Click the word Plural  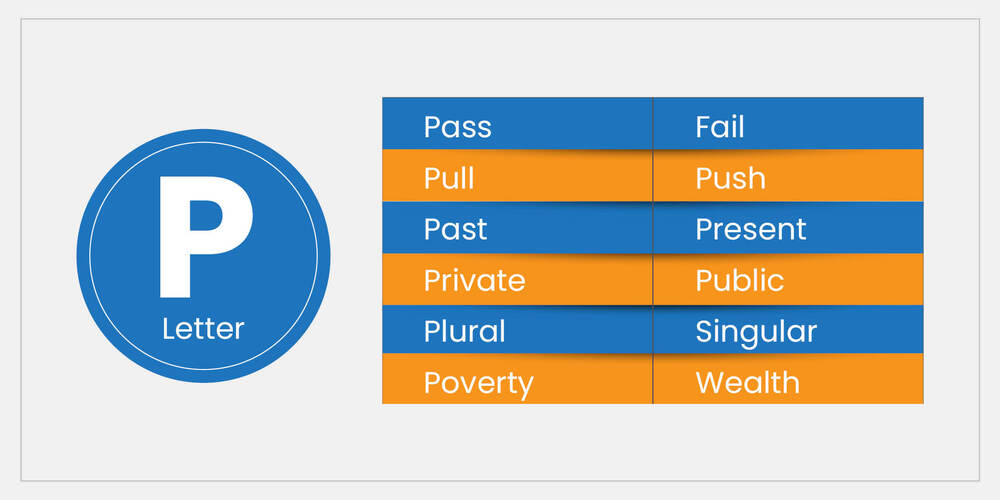[x=464, y=331]
